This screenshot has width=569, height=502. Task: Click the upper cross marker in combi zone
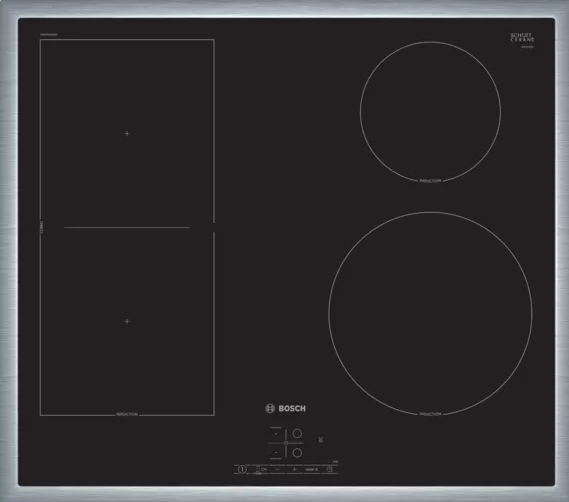pyautogui.click(x=127, y=134)
